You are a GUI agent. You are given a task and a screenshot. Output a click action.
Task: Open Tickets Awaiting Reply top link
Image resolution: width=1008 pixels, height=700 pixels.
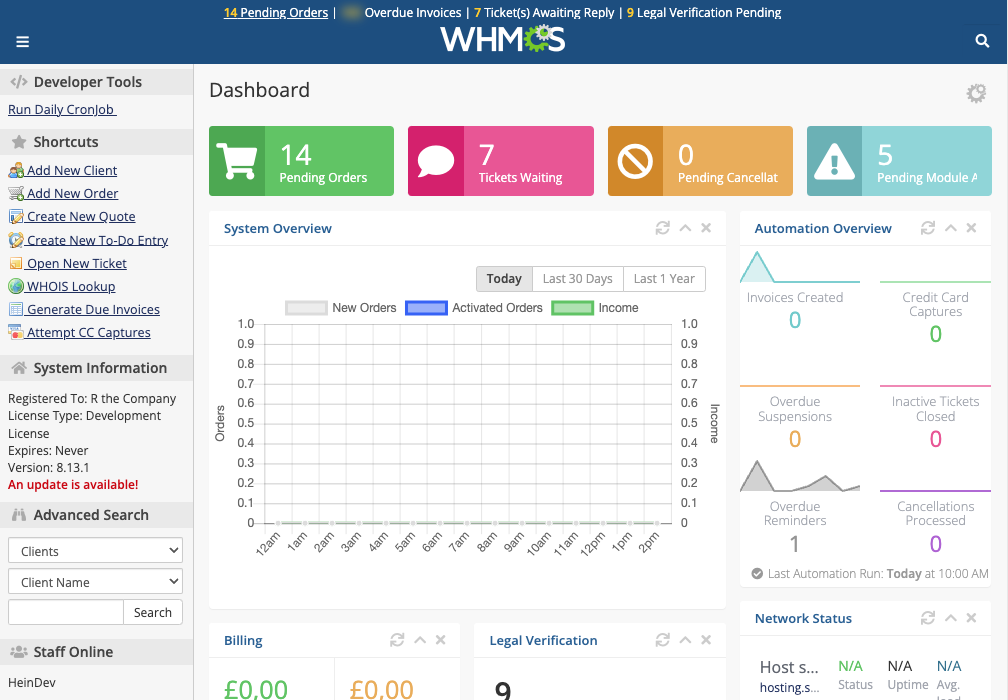pyautogui.click(x=544, y=12)
